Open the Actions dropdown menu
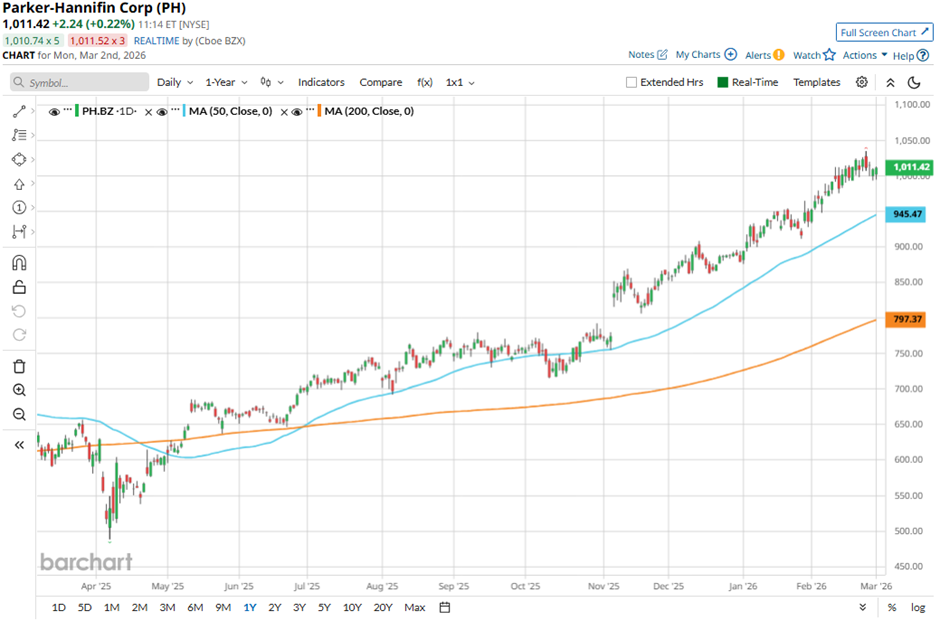The height and width of the screenshot is (621, 940). point(865,56)
